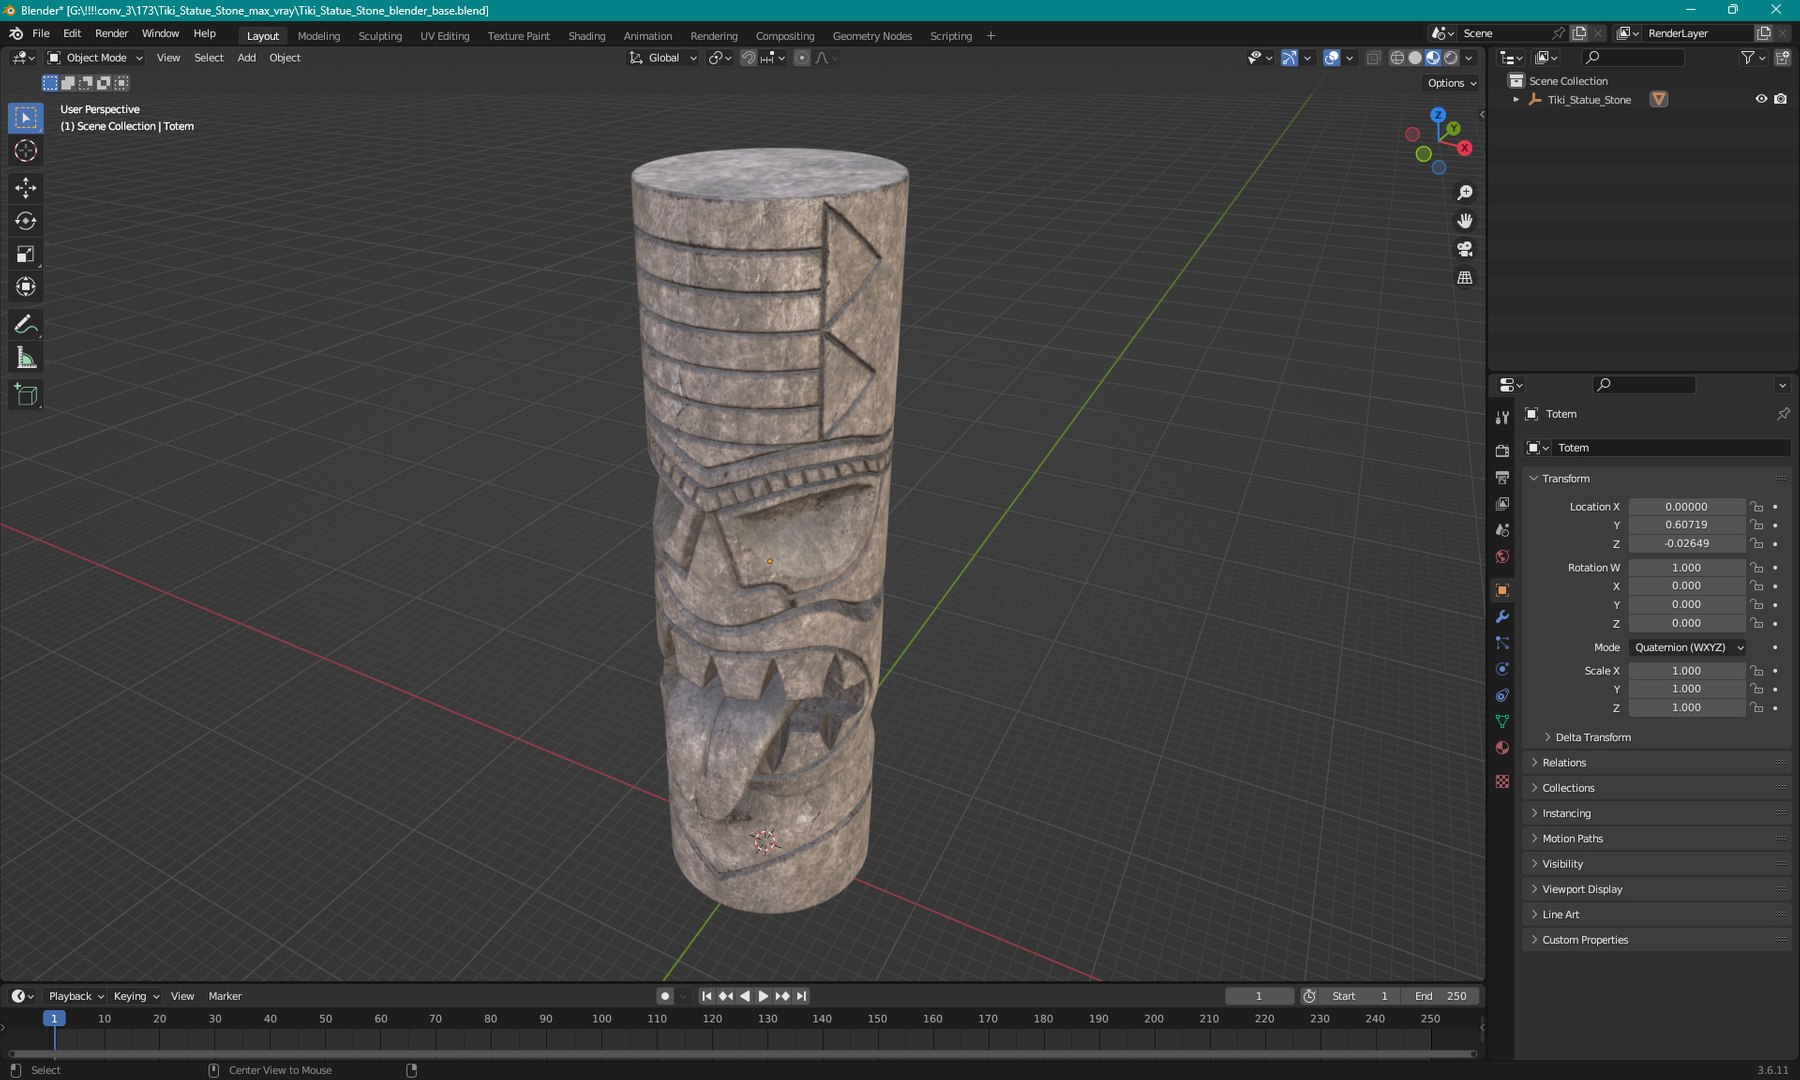Toggle the Location X lock
This screenshot has width=1800, height=1080.
pos(1756,507)
